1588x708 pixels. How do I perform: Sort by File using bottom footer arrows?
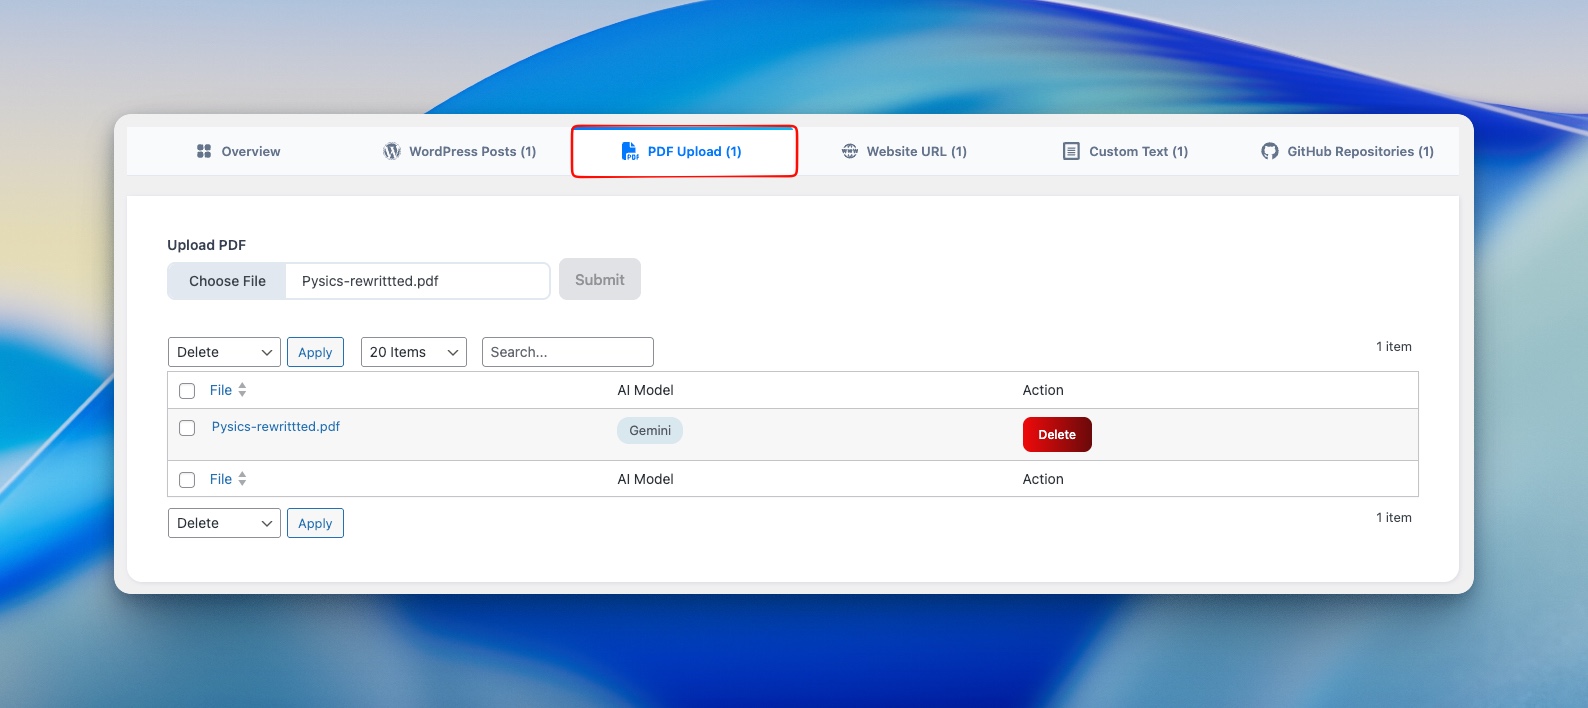click(x=242, y=479)
